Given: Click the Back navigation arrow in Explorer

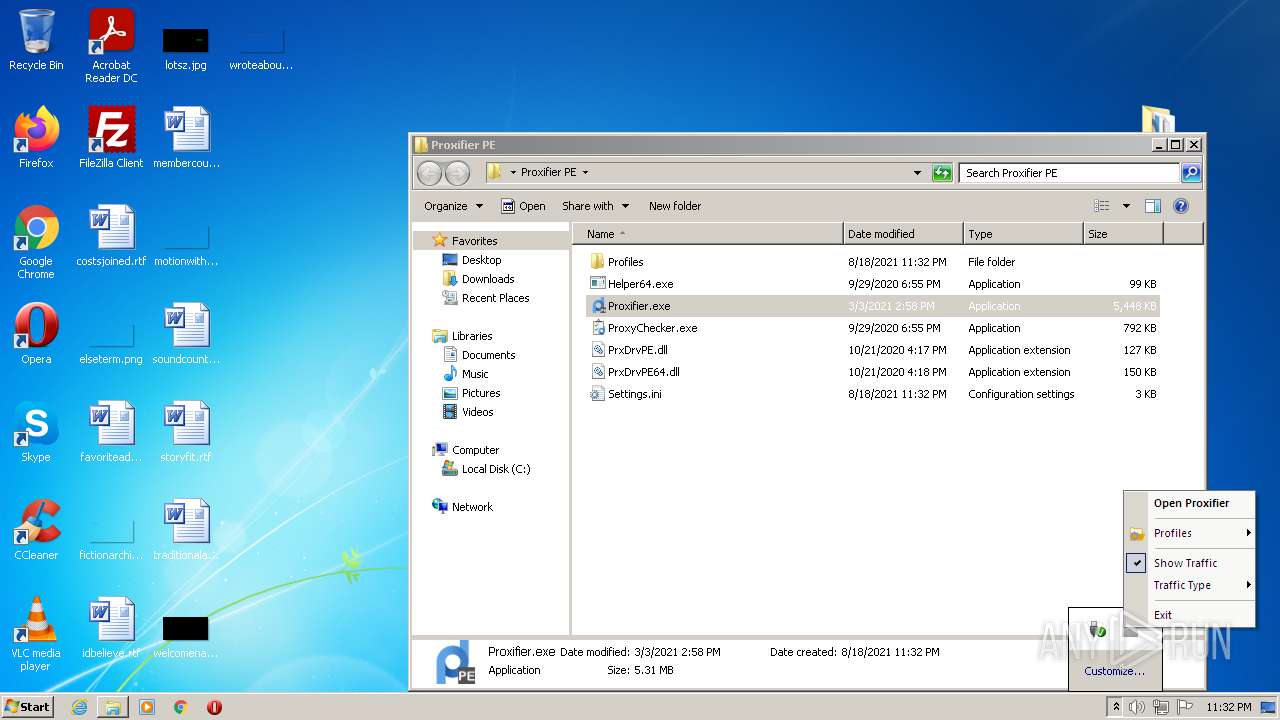Looking at the screenshot, I should (429, 173).
